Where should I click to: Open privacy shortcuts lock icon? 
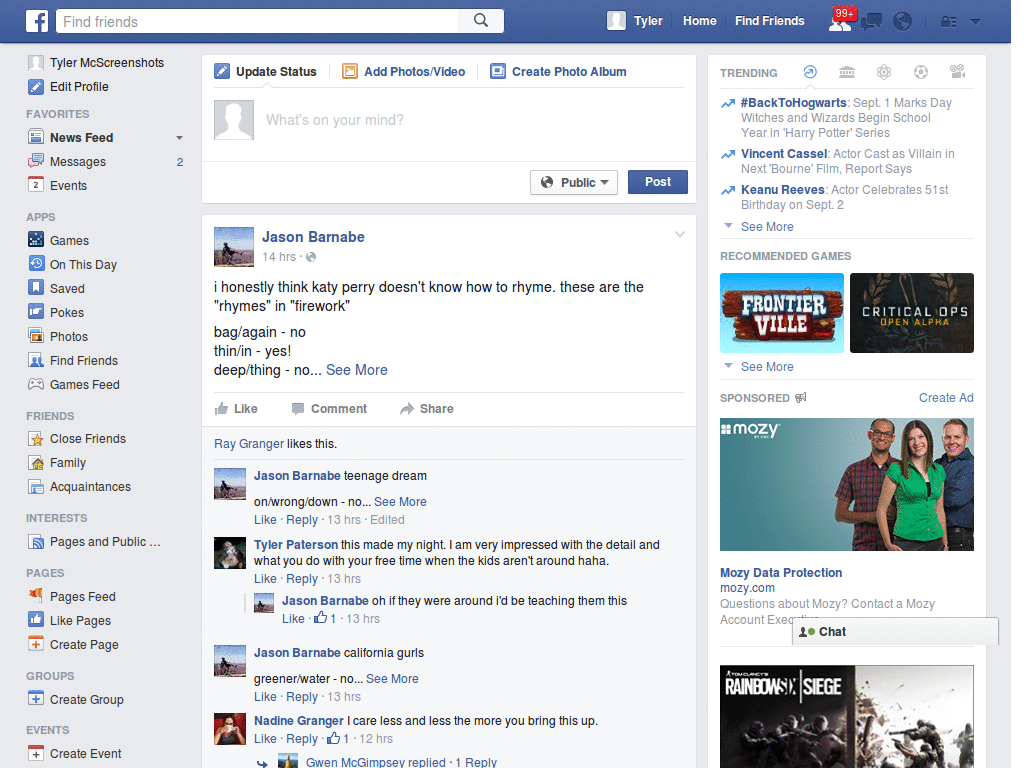tap(948, 22)
